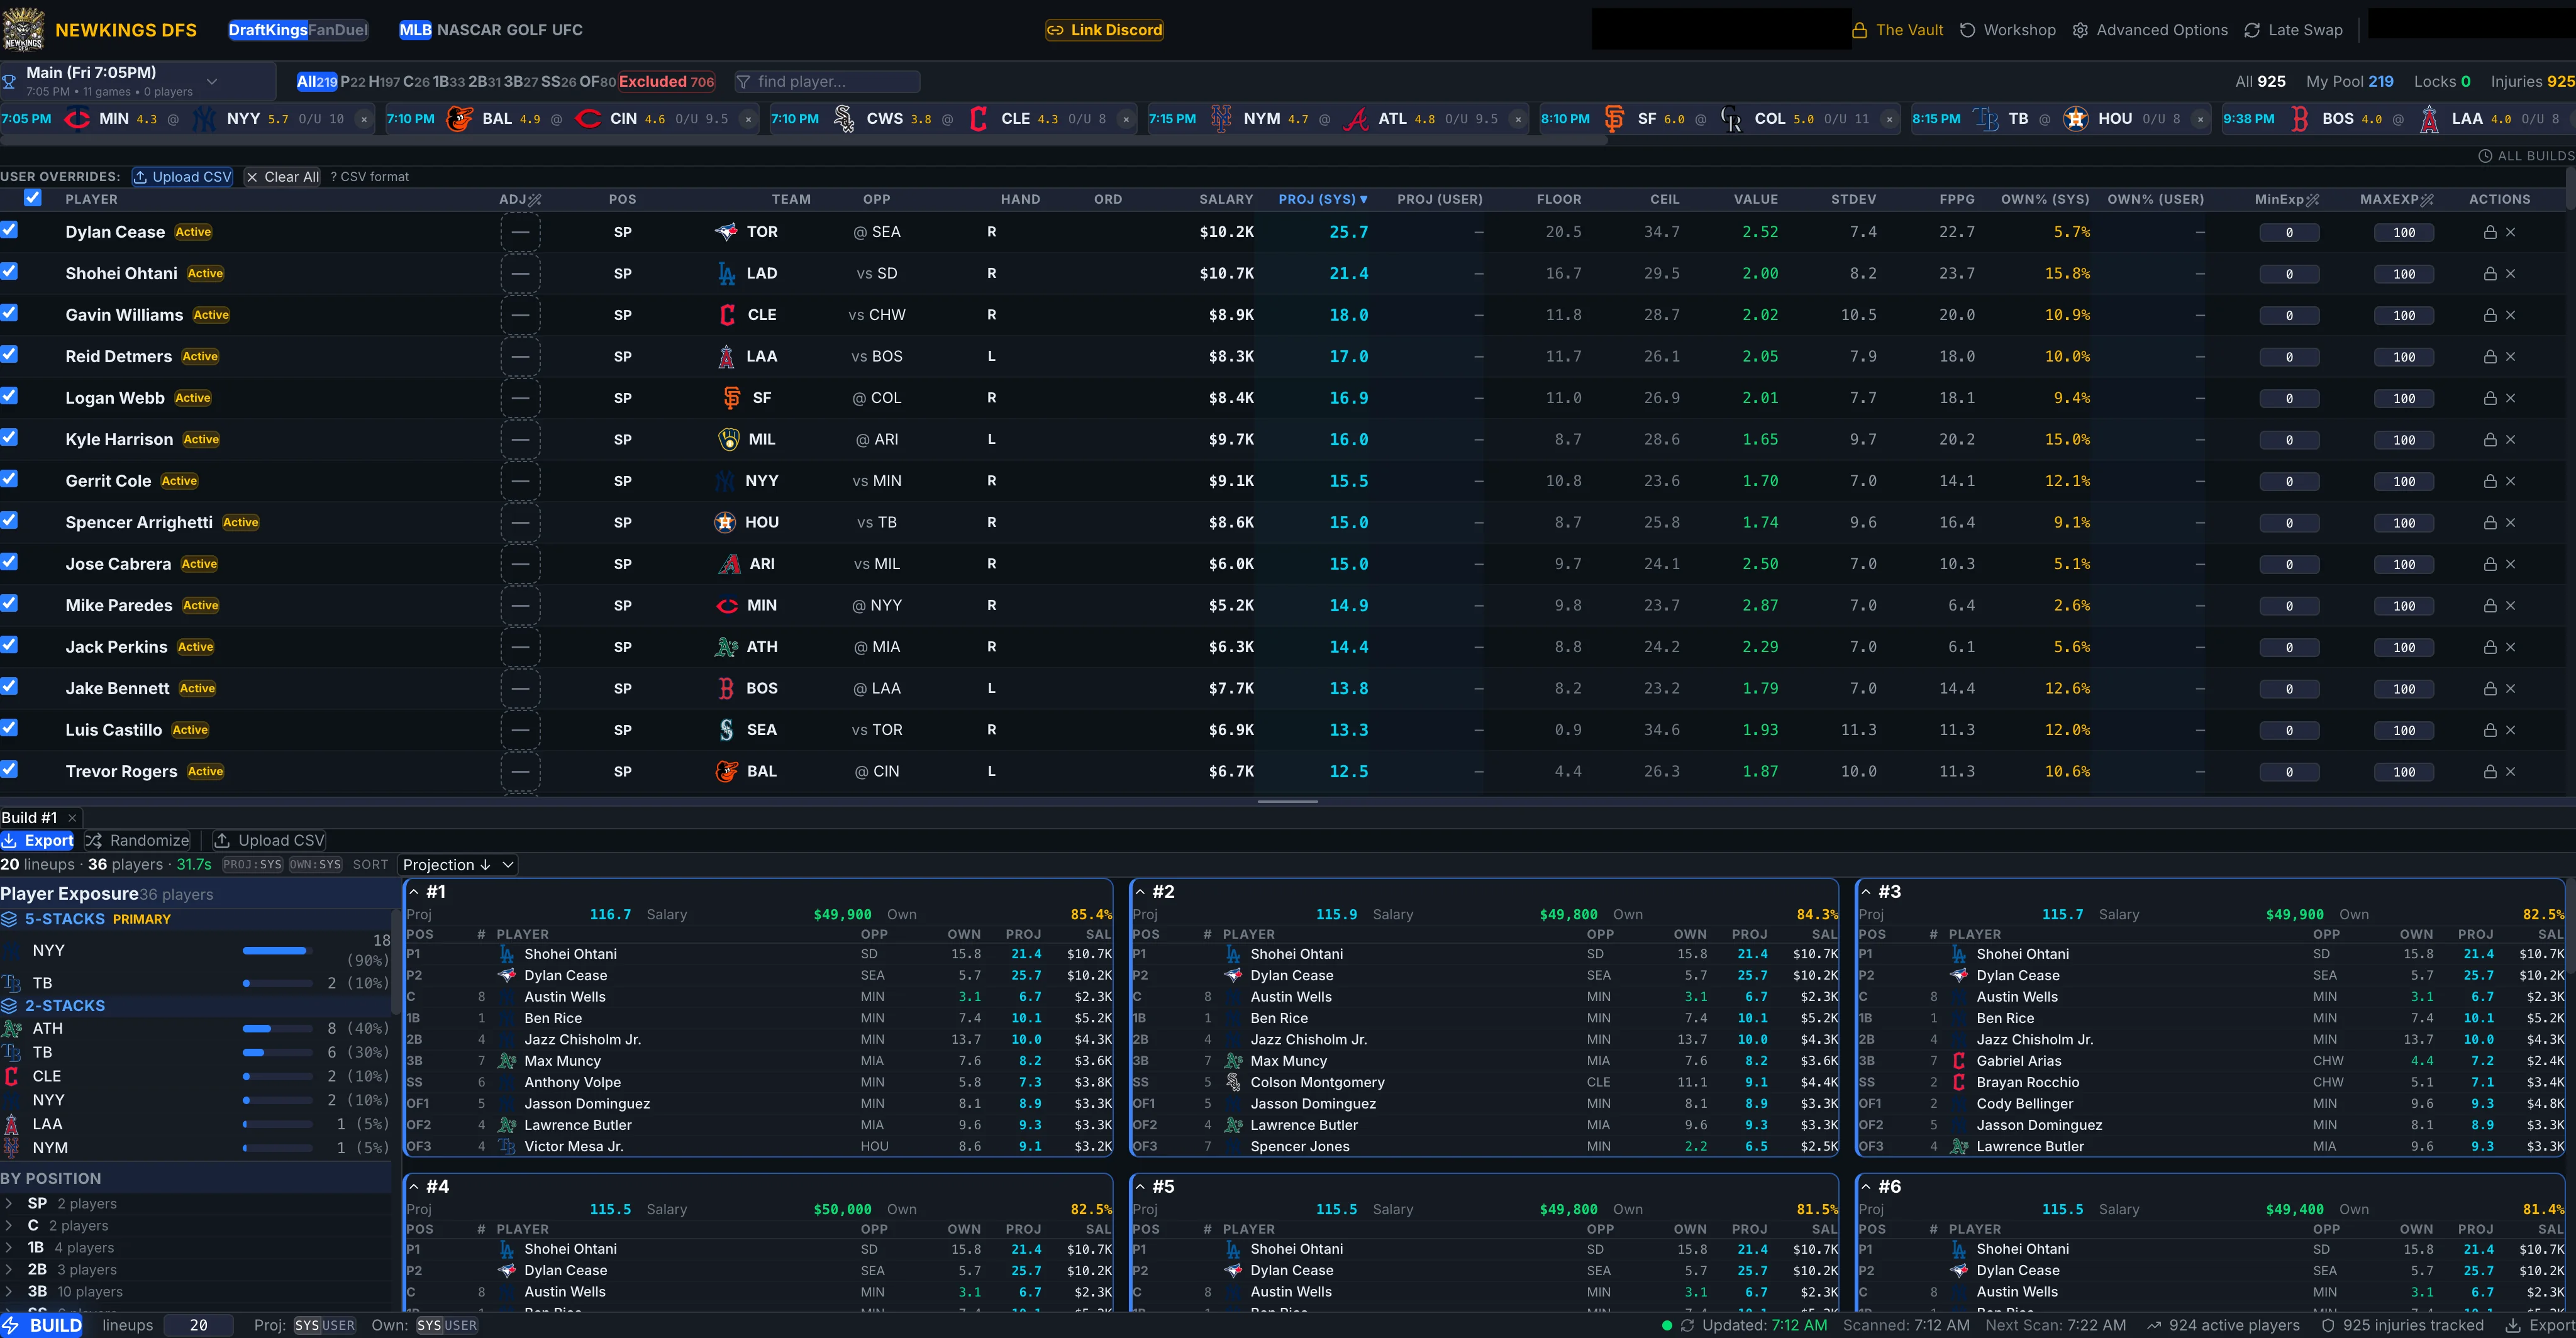Viewport: 2576px width, 1338px height.
Task: Click NYY 5-stack exposure bar
Action: 278,951
